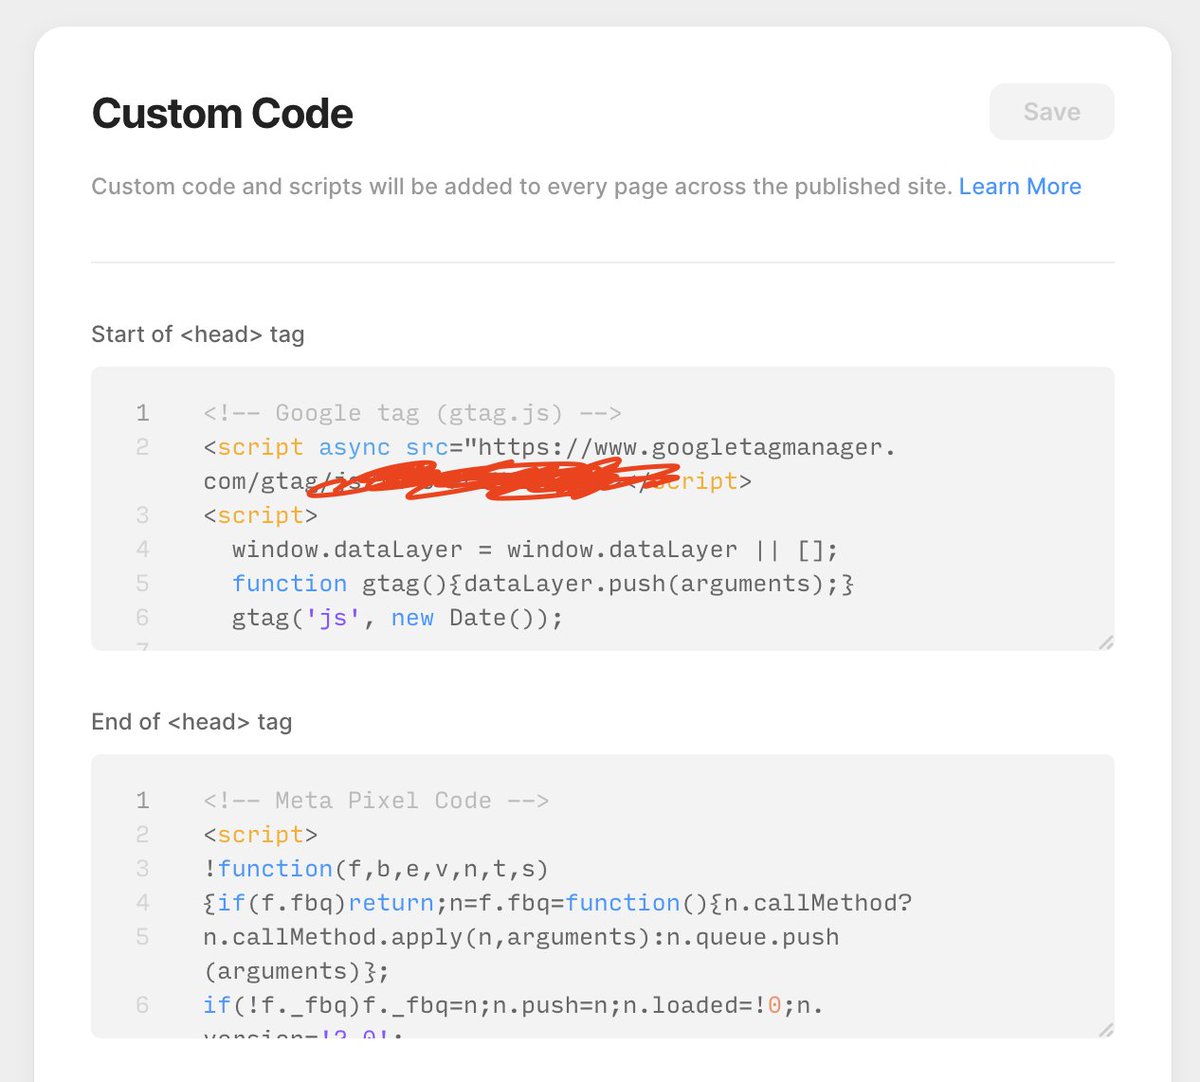Click the '!function(f,b,e,v,n,t,s)' line
The width and height of the screenshot is (1200, 1082).
(376, 869)
